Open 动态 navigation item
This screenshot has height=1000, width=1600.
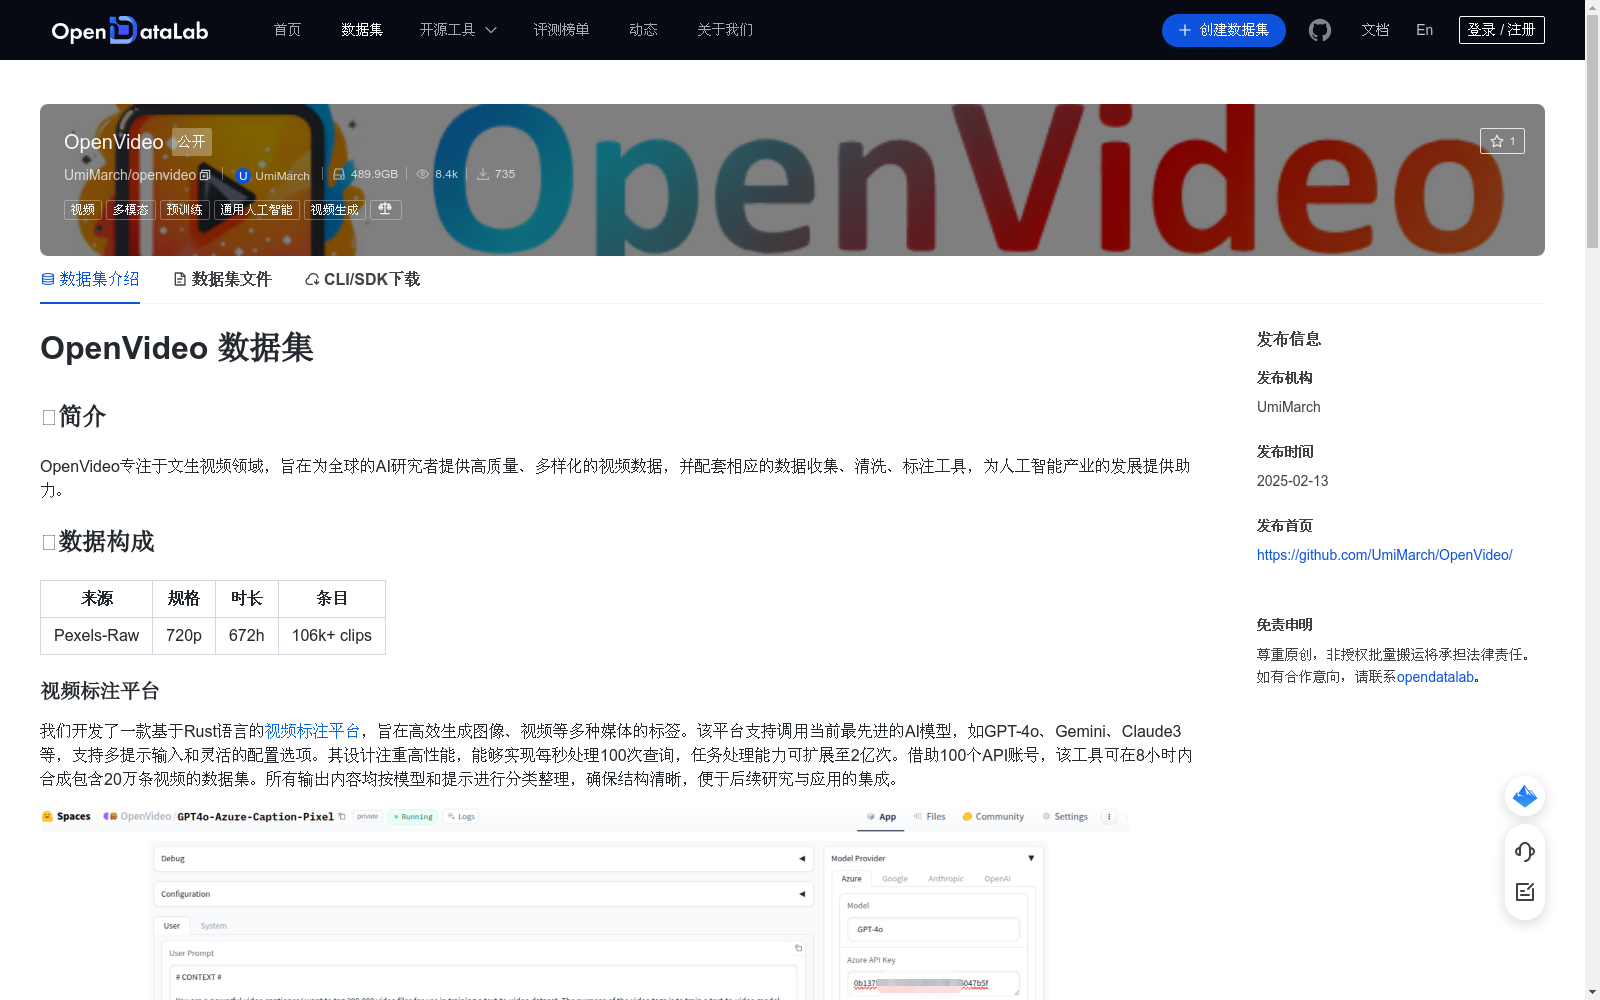coord(643,30)
